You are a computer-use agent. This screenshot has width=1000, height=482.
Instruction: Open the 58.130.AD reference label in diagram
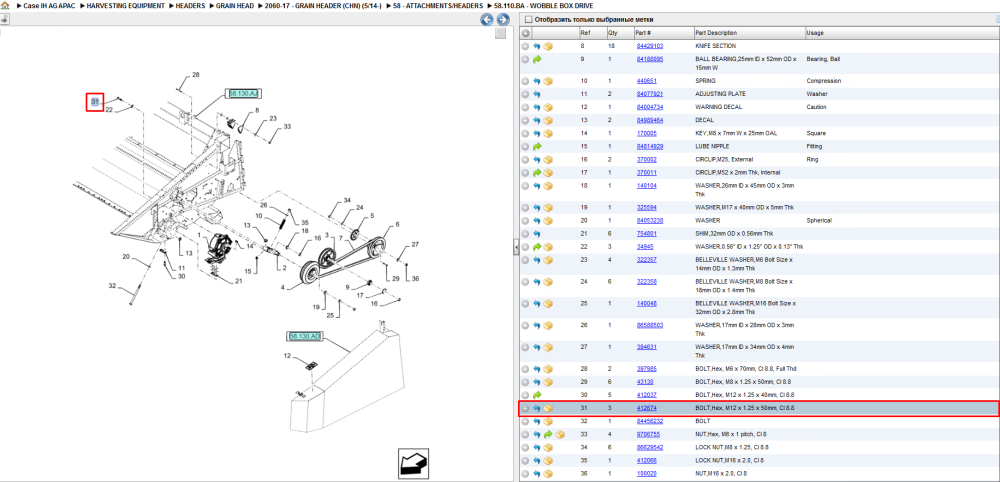click(x=304, y=336)
